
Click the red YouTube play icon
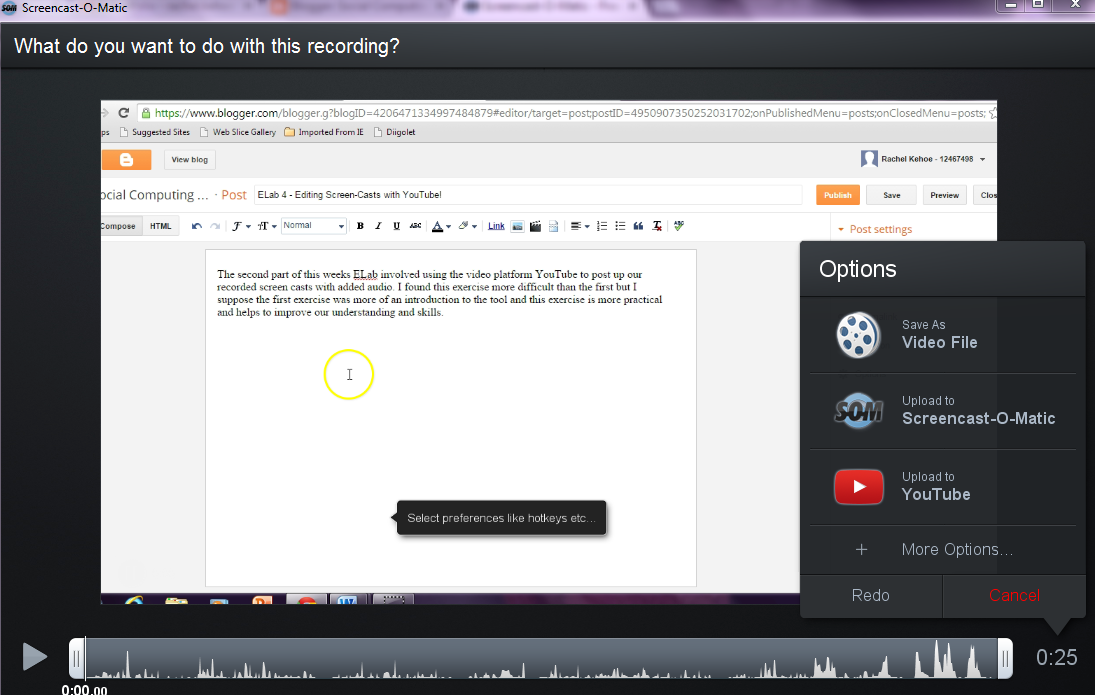pos(858,487)
